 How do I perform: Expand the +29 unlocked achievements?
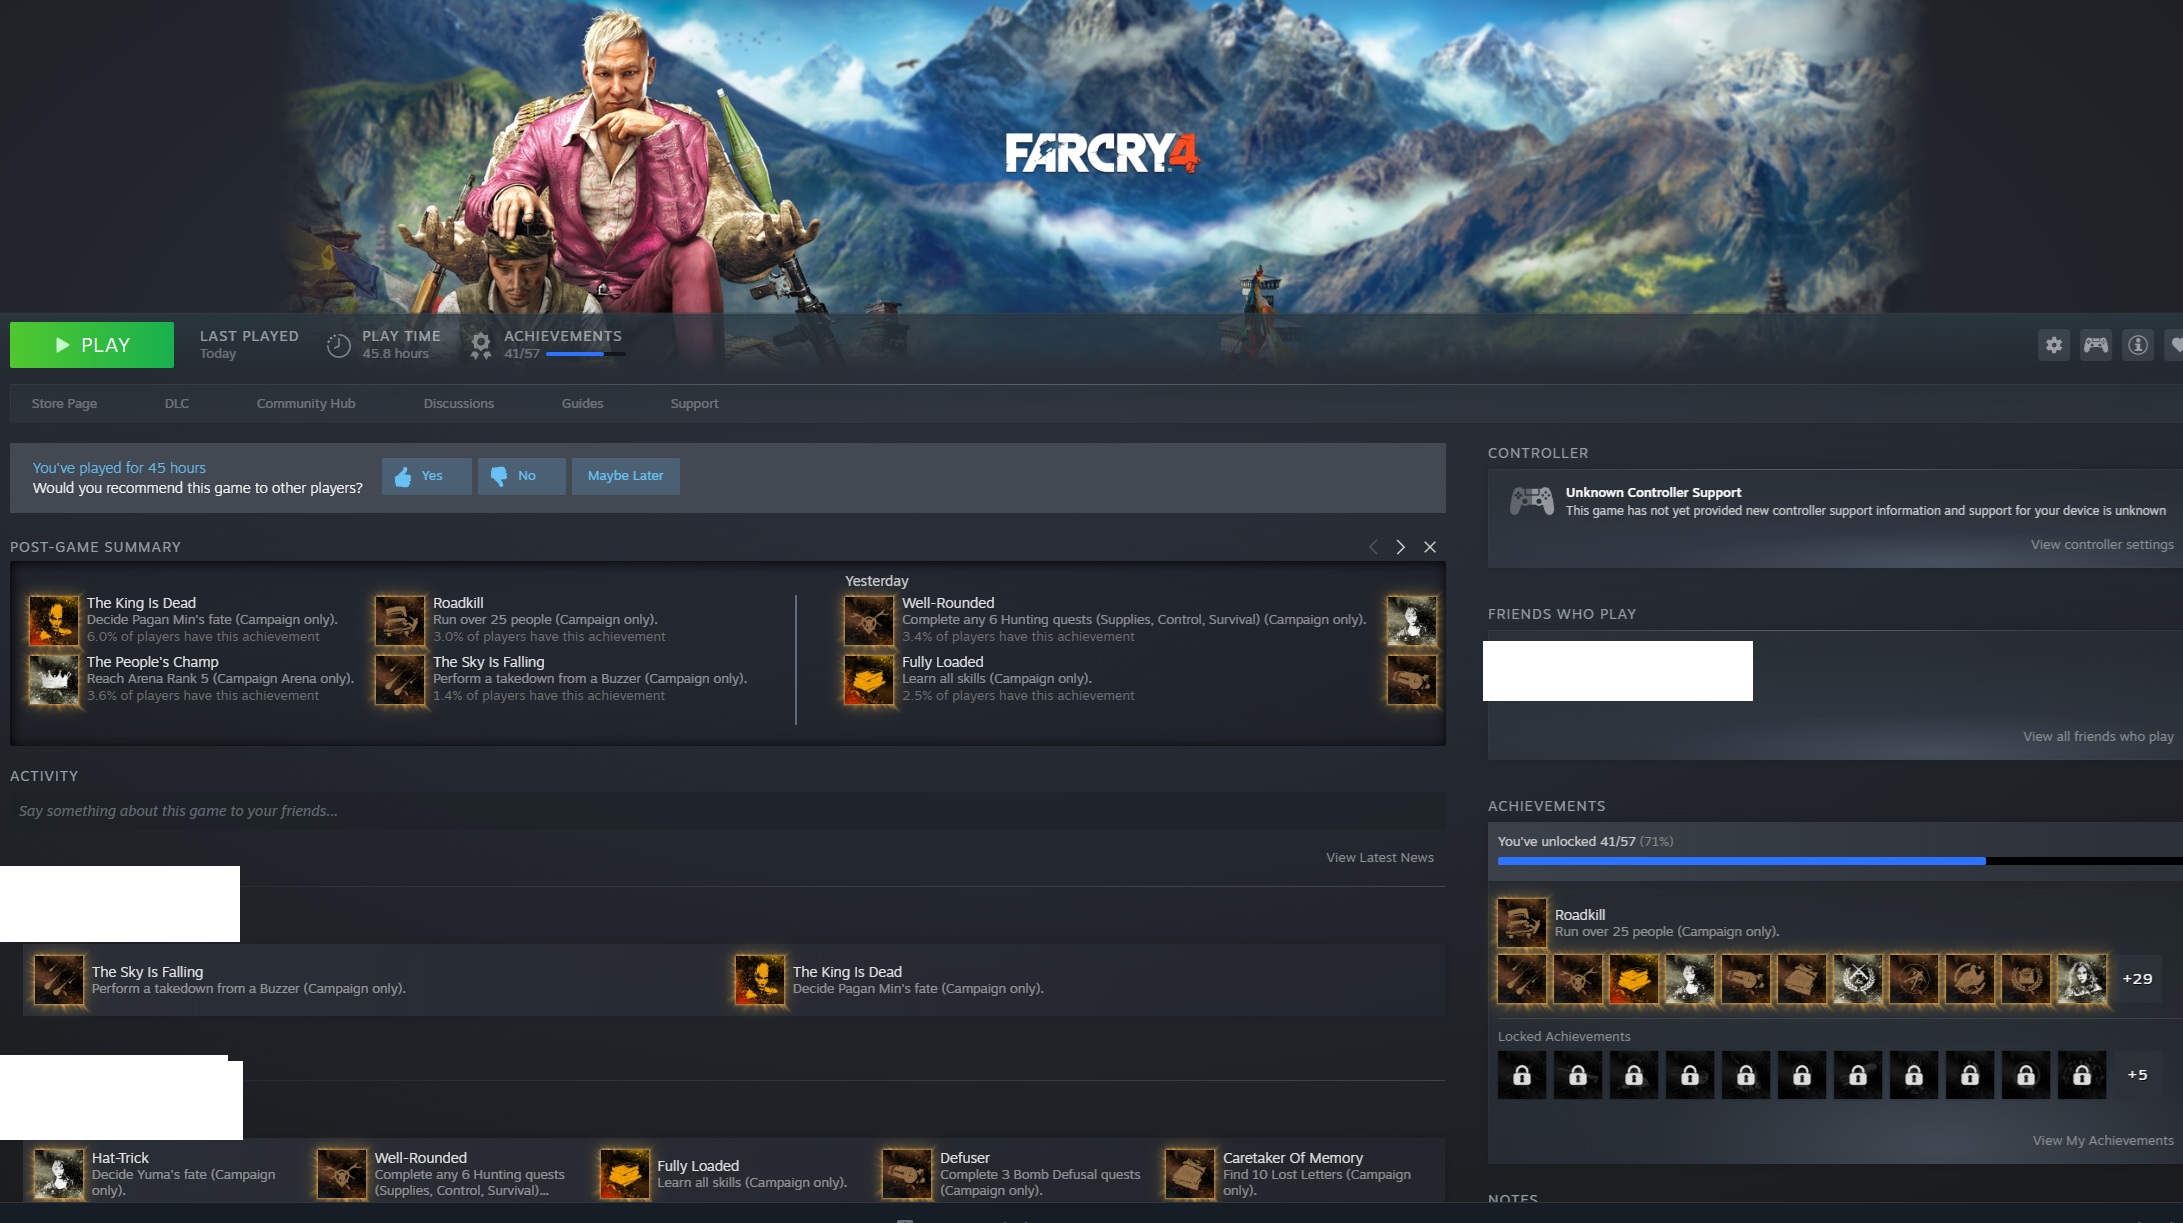pos(2137,979)
